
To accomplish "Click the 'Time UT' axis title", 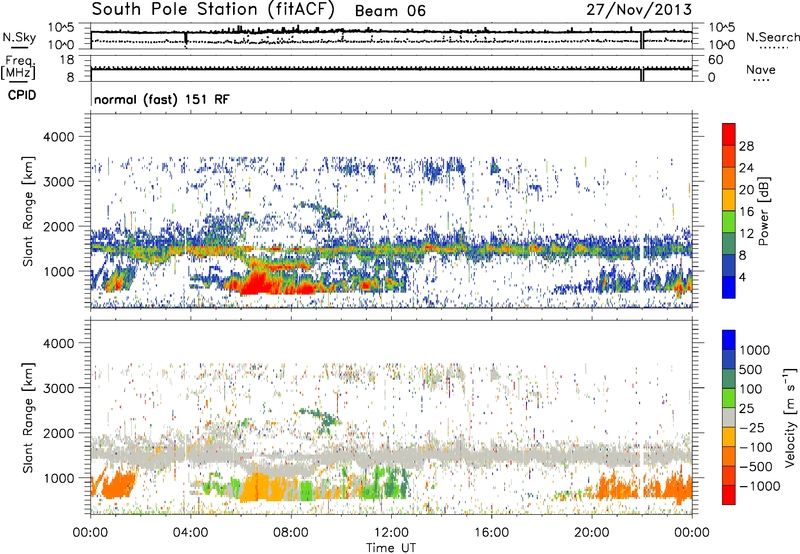I will point(391,547).
